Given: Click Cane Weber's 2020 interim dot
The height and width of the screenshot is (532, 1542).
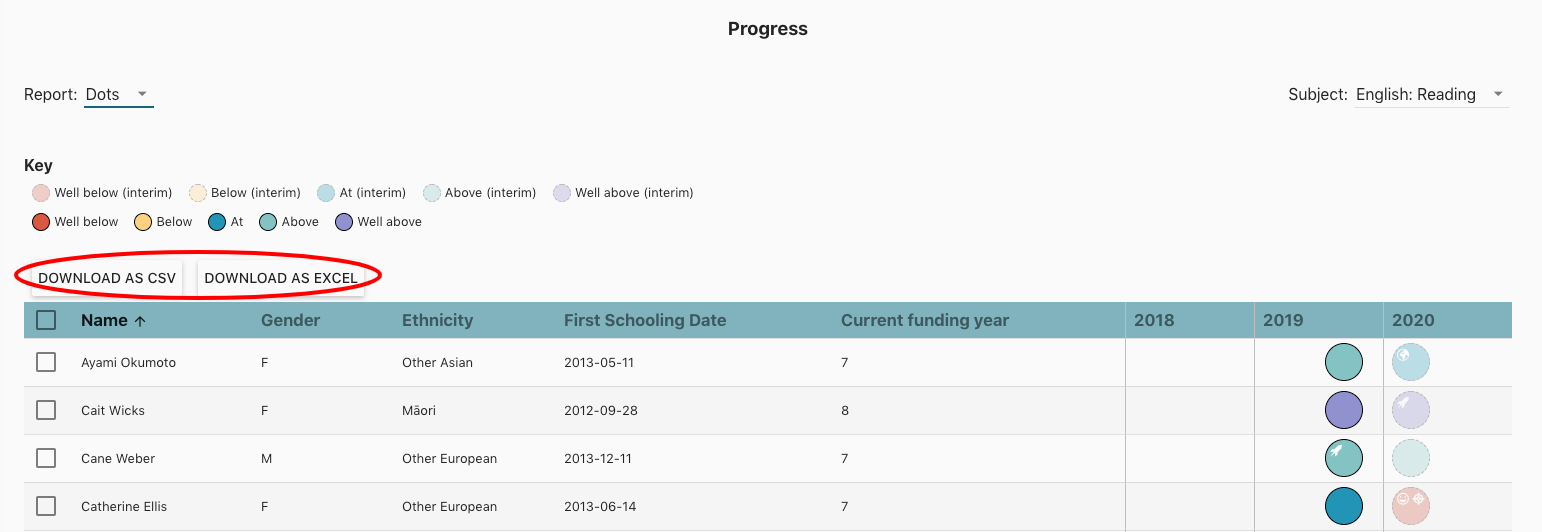Looking at the screenshot, I should coord(1411,458).
